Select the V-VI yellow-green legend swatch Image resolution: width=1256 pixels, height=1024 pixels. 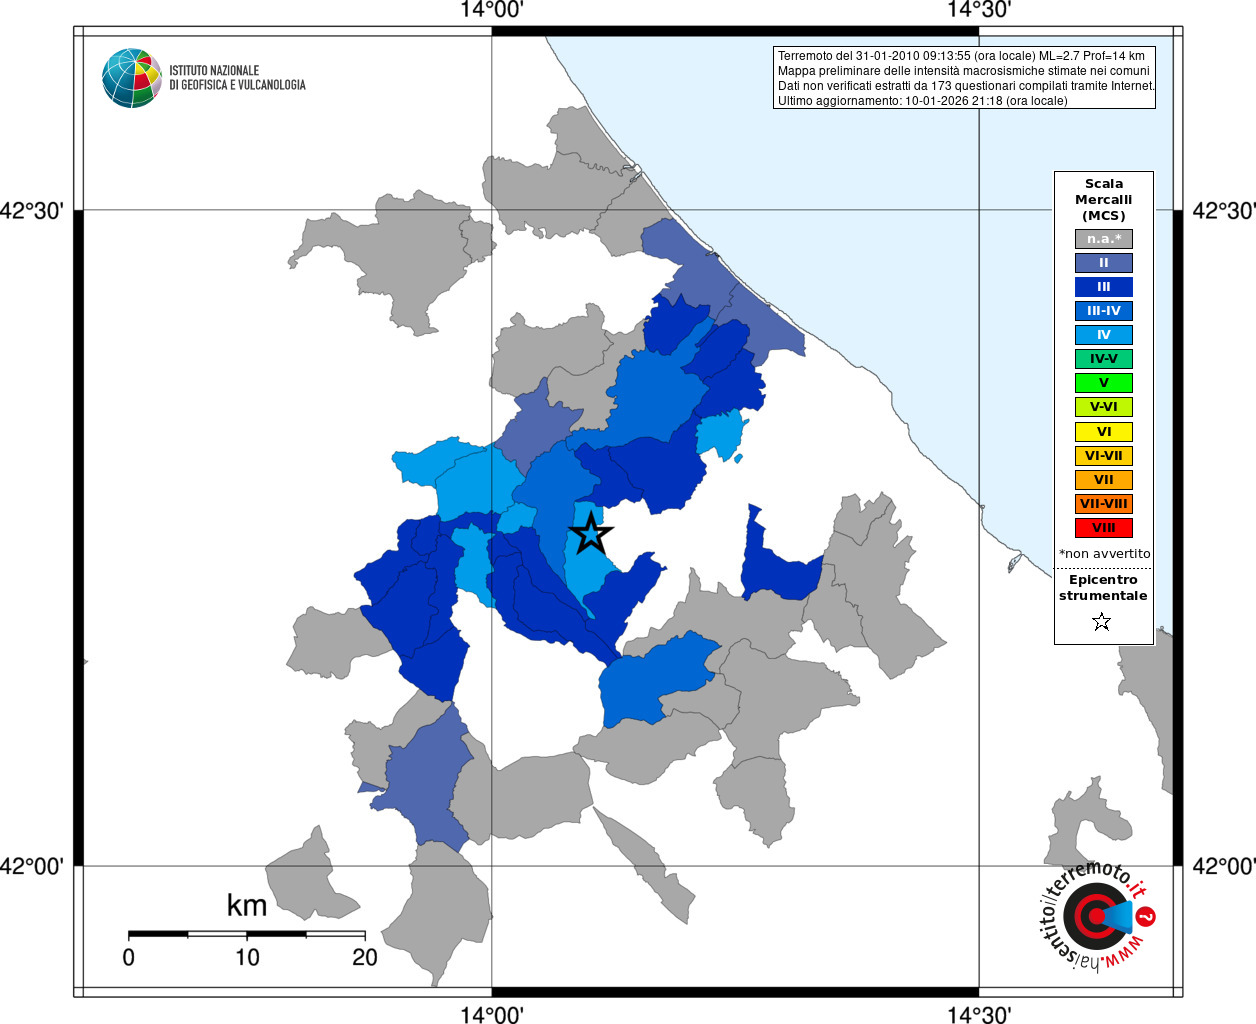coord(1104,407)
